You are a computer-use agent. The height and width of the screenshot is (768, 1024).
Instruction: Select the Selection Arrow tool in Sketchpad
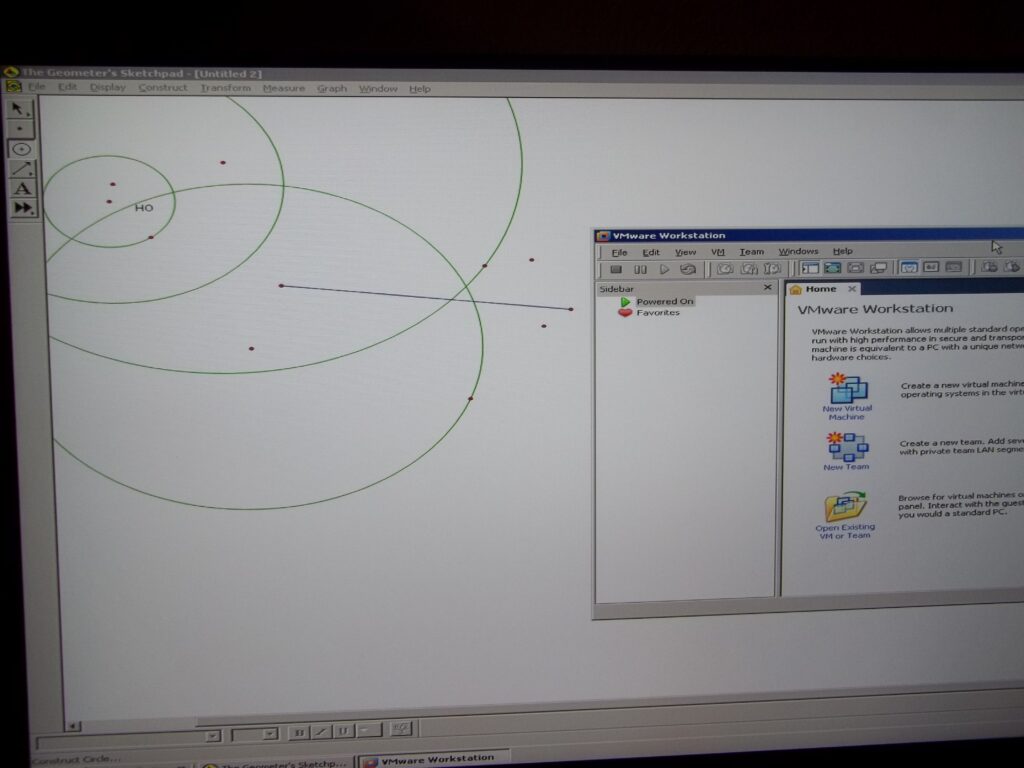[21, 109]
